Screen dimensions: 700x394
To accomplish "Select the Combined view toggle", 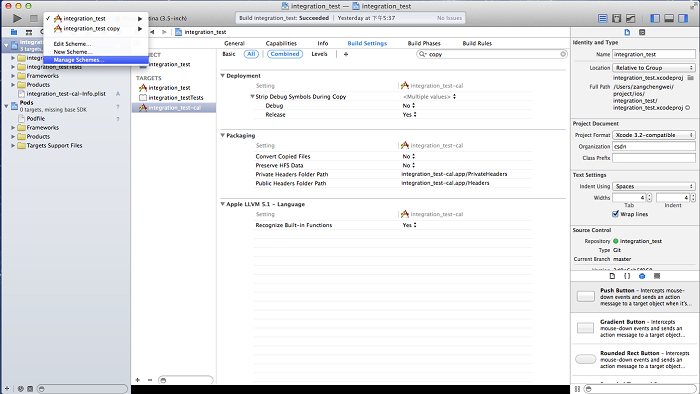I will coord(285,54).
